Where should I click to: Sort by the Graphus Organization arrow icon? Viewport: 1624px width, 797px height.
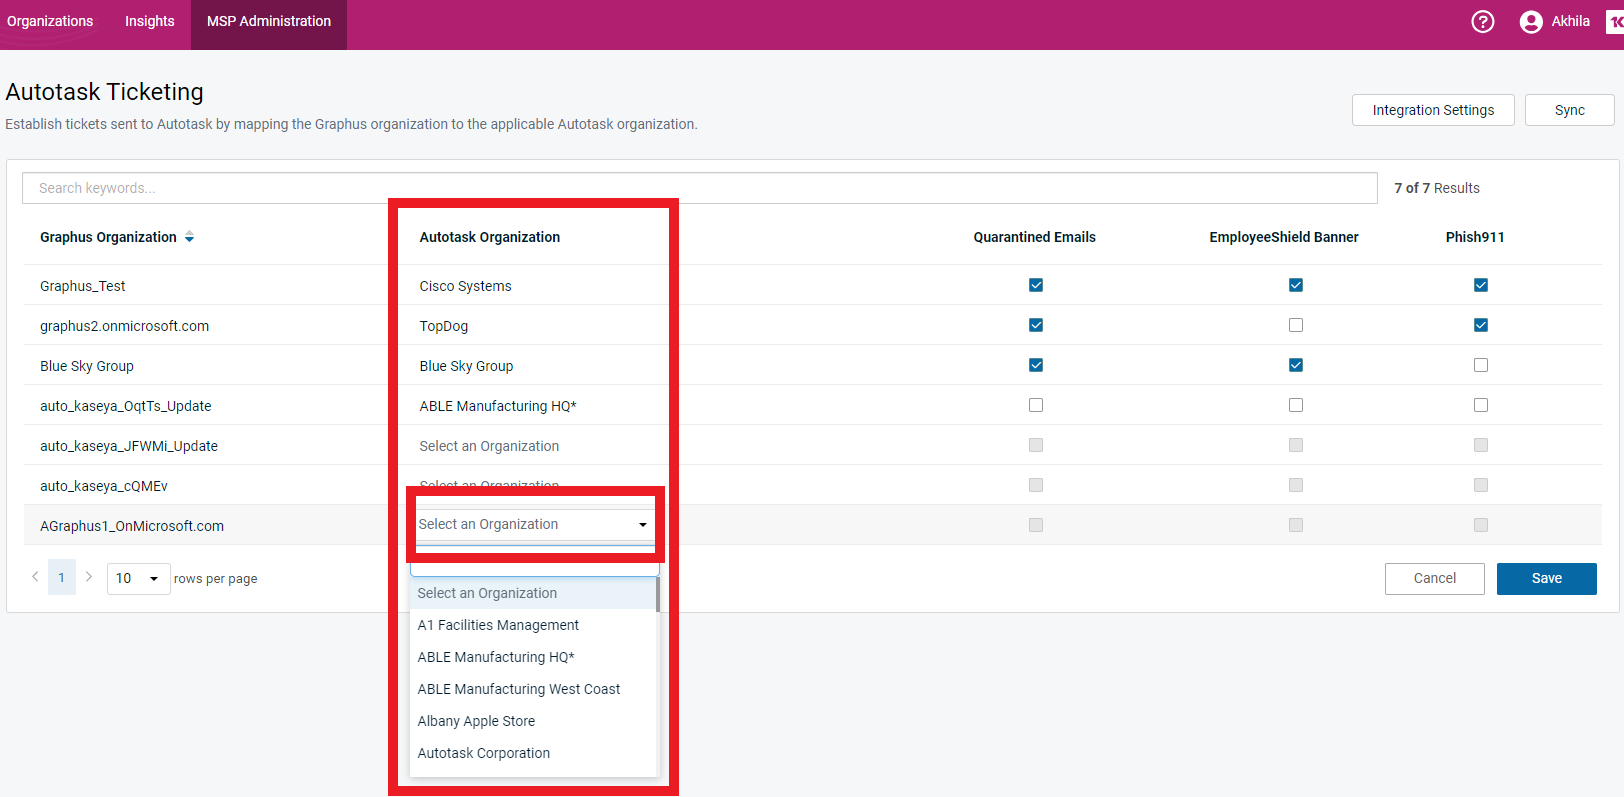point(189,237)
